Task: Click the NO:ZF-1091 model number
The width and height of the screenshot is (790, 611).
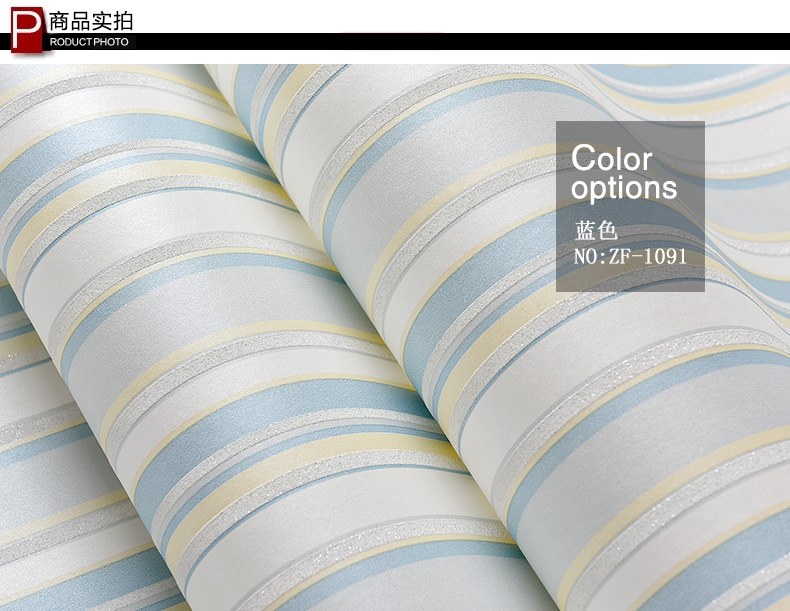Action: coord(630,256)
